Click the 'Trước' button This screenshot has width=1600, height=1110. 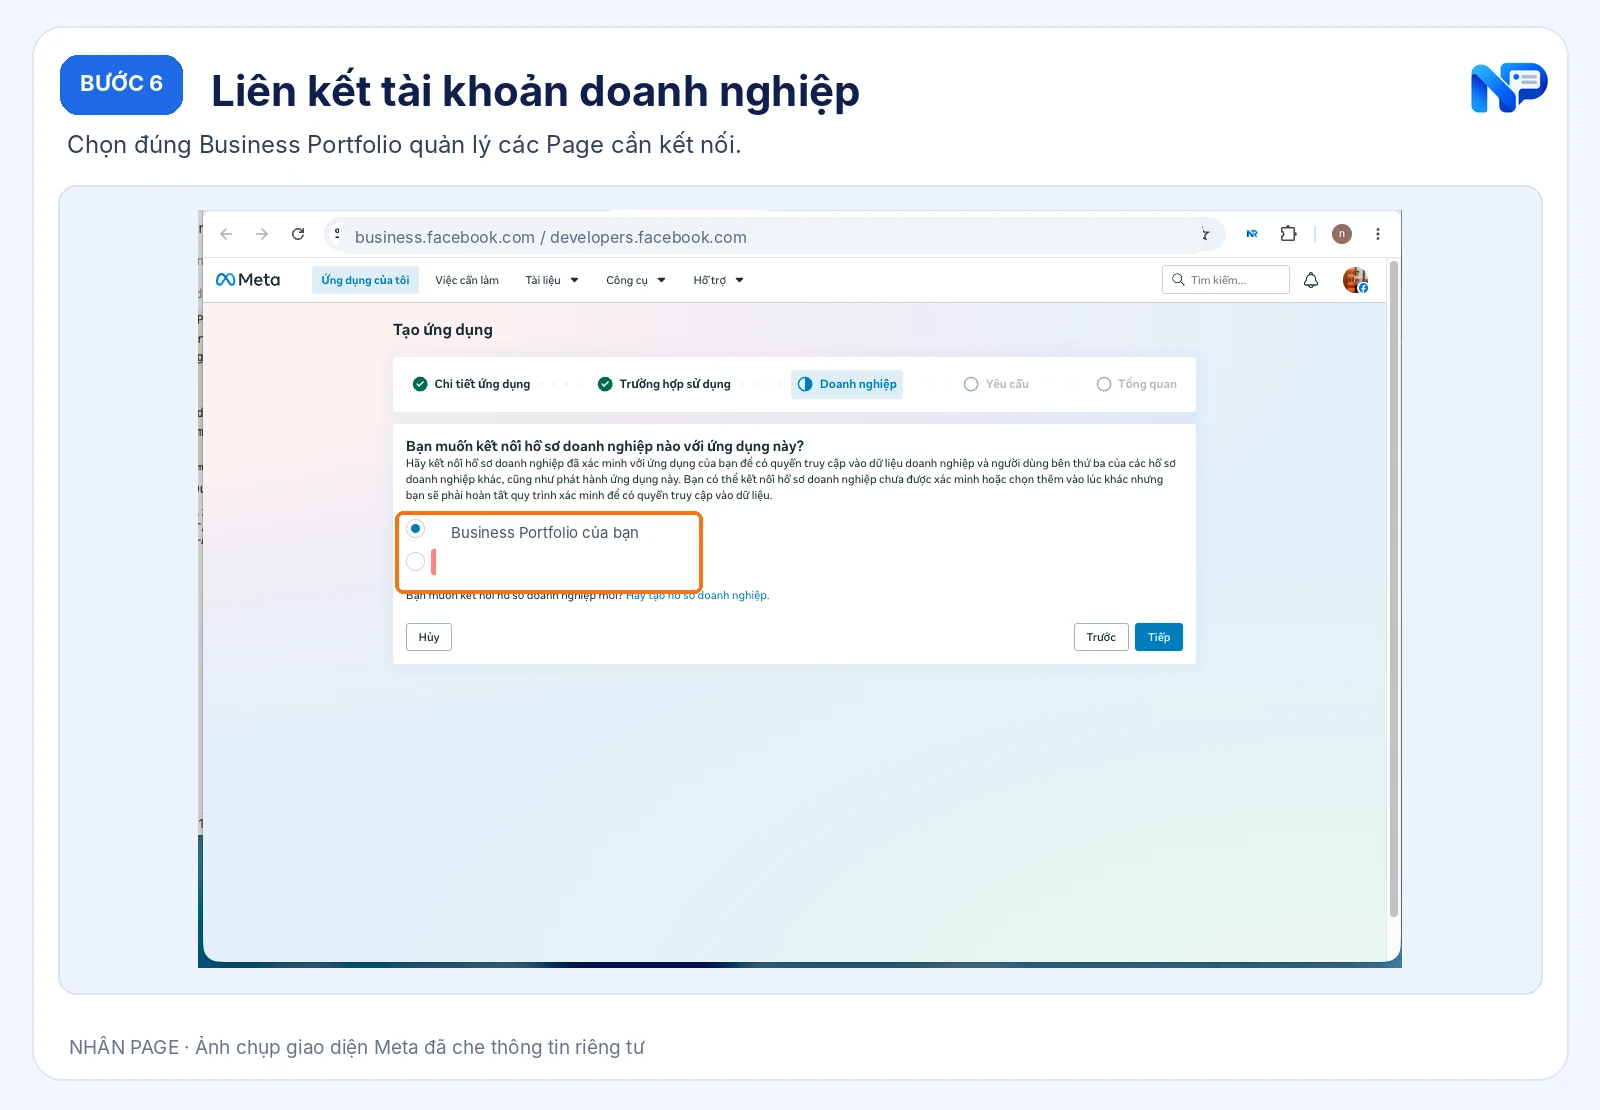[1101, 637]
